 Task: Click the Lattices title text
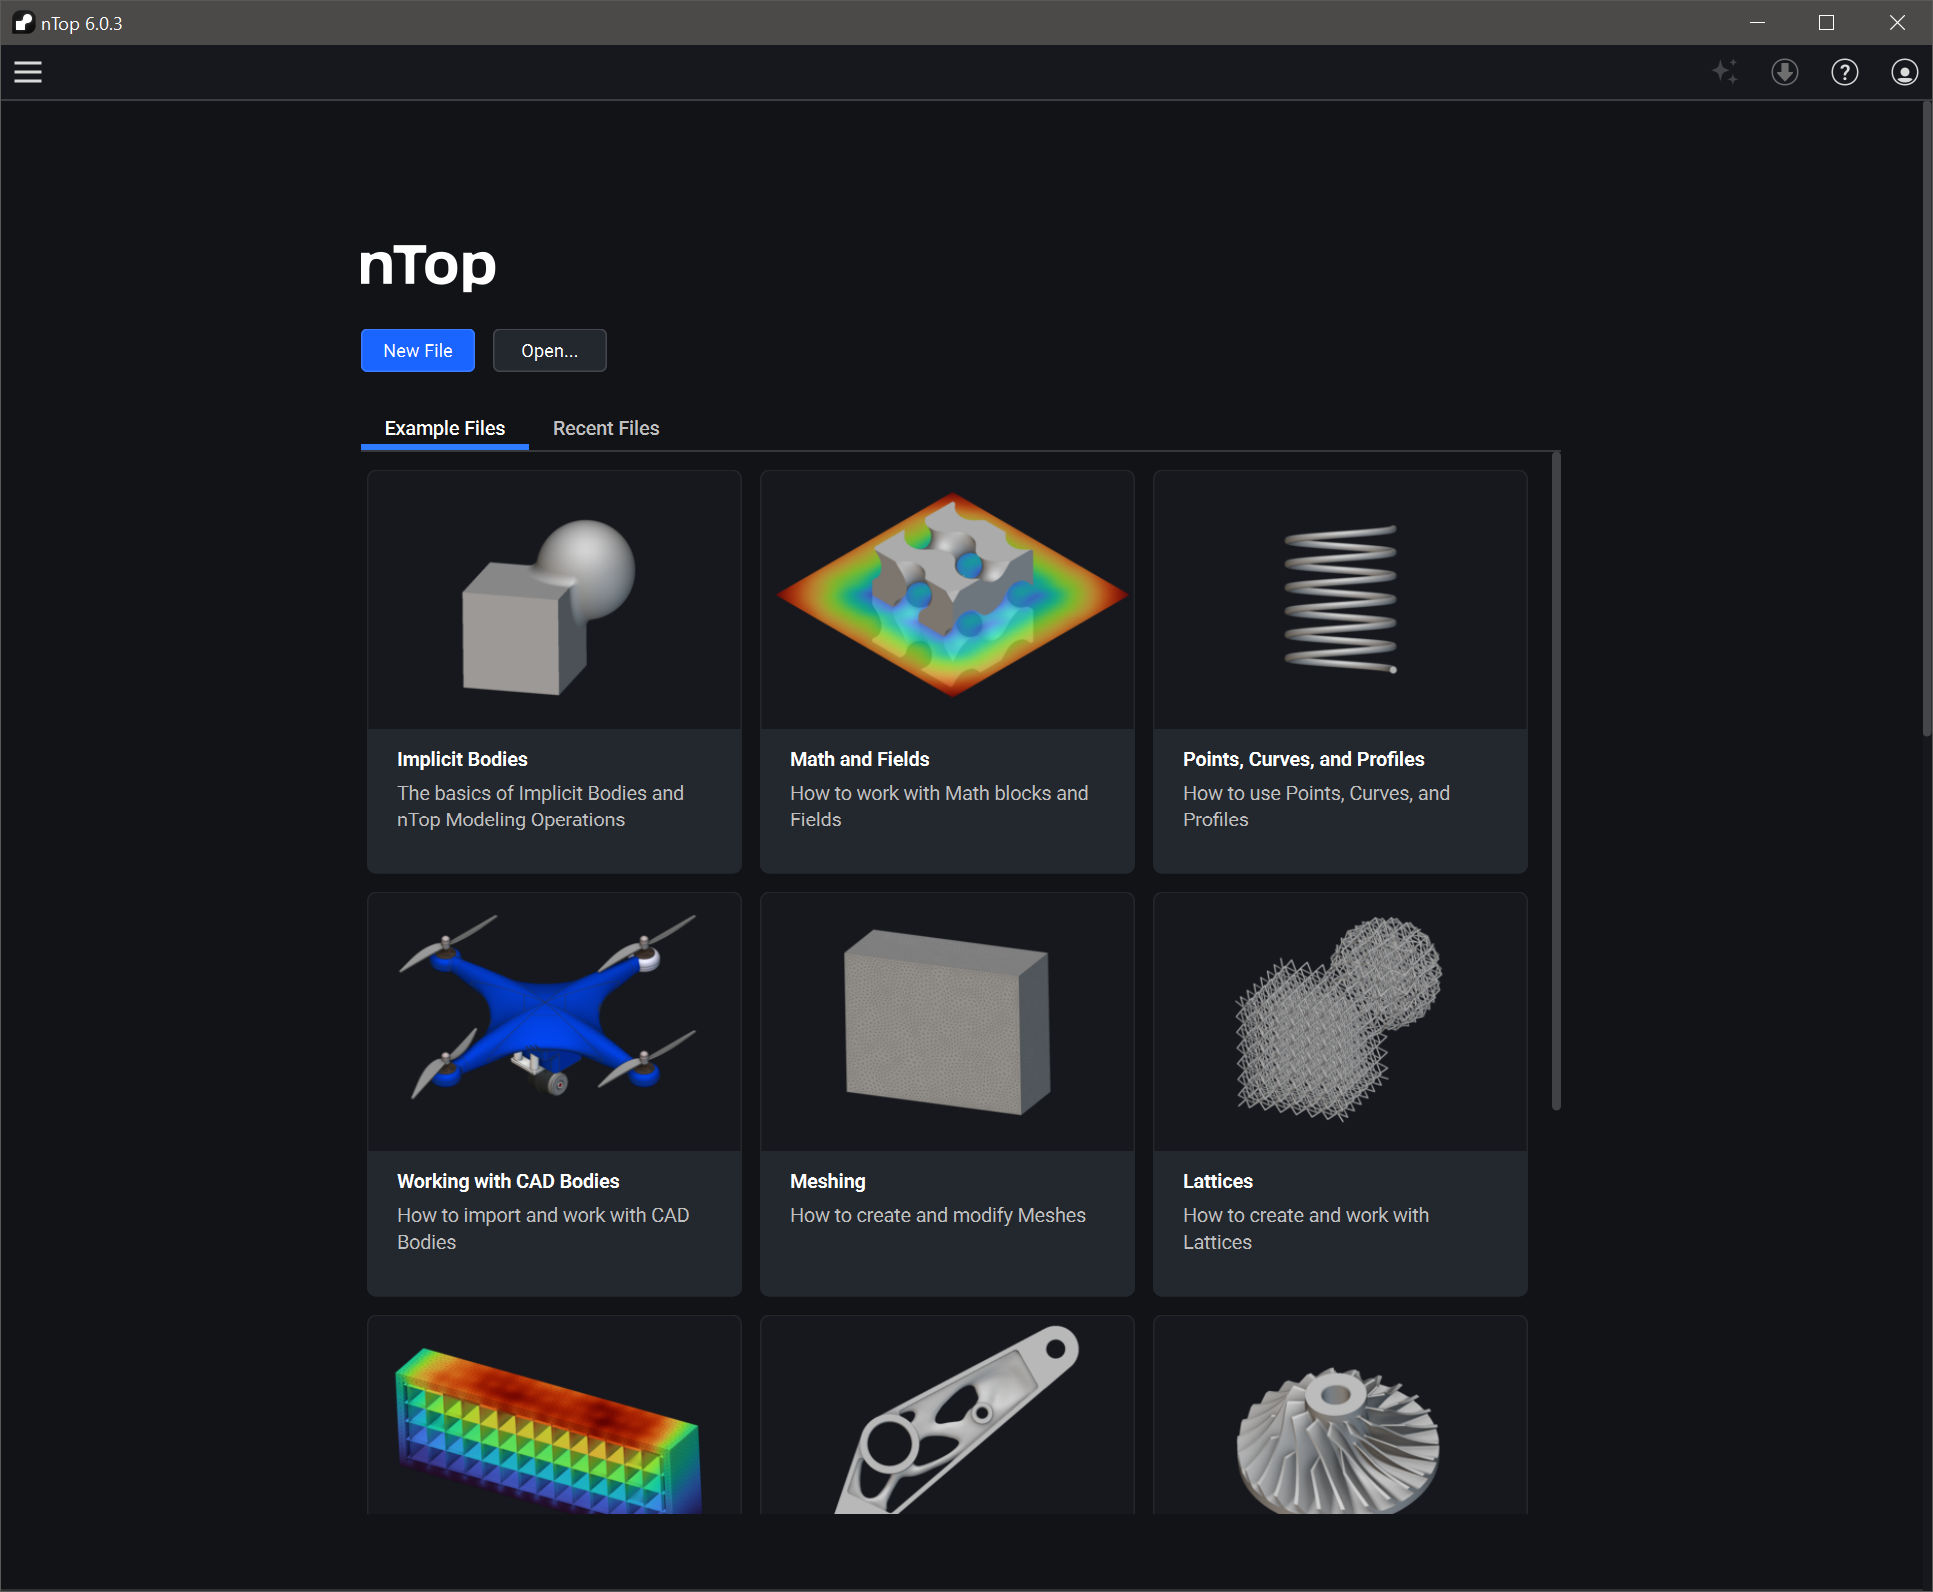pos(1218,1181)
